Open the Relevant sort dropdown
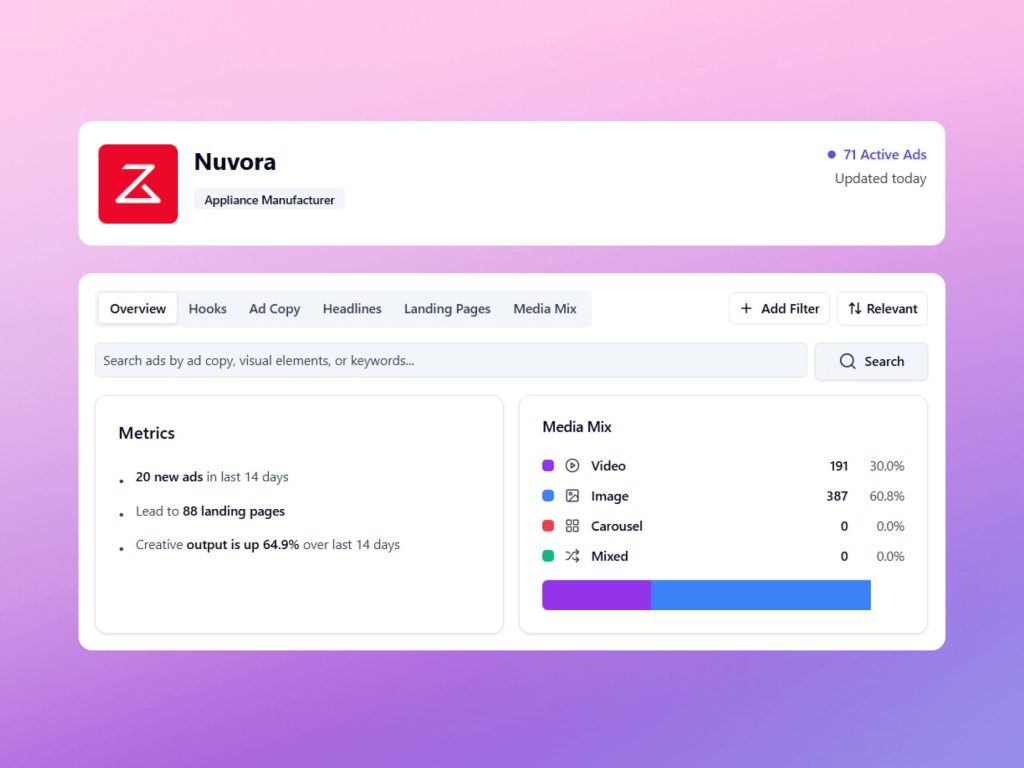 tap(882, 309)
